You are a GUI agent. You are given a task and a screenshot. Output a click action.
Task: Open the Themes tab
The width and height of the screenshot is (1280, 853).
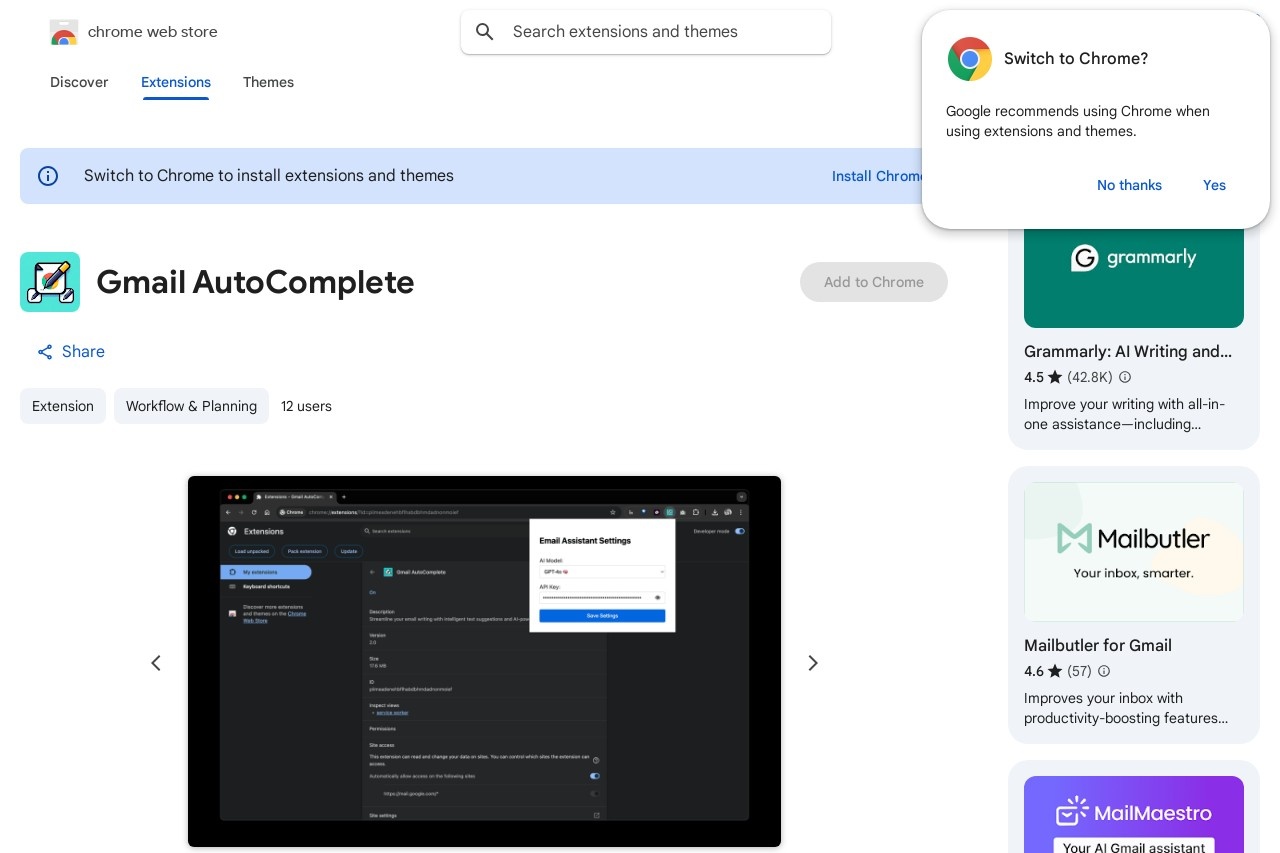pyautogui.click(x=268, y=82)
